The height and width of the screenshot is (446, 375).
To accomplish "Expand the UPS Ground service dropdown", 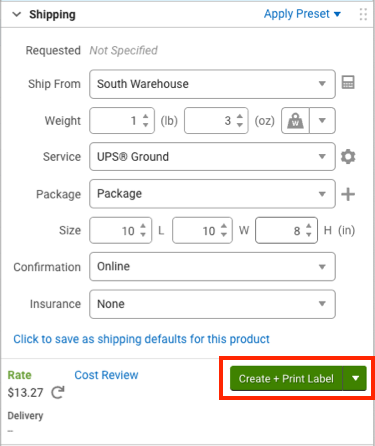I will [212, 157].
